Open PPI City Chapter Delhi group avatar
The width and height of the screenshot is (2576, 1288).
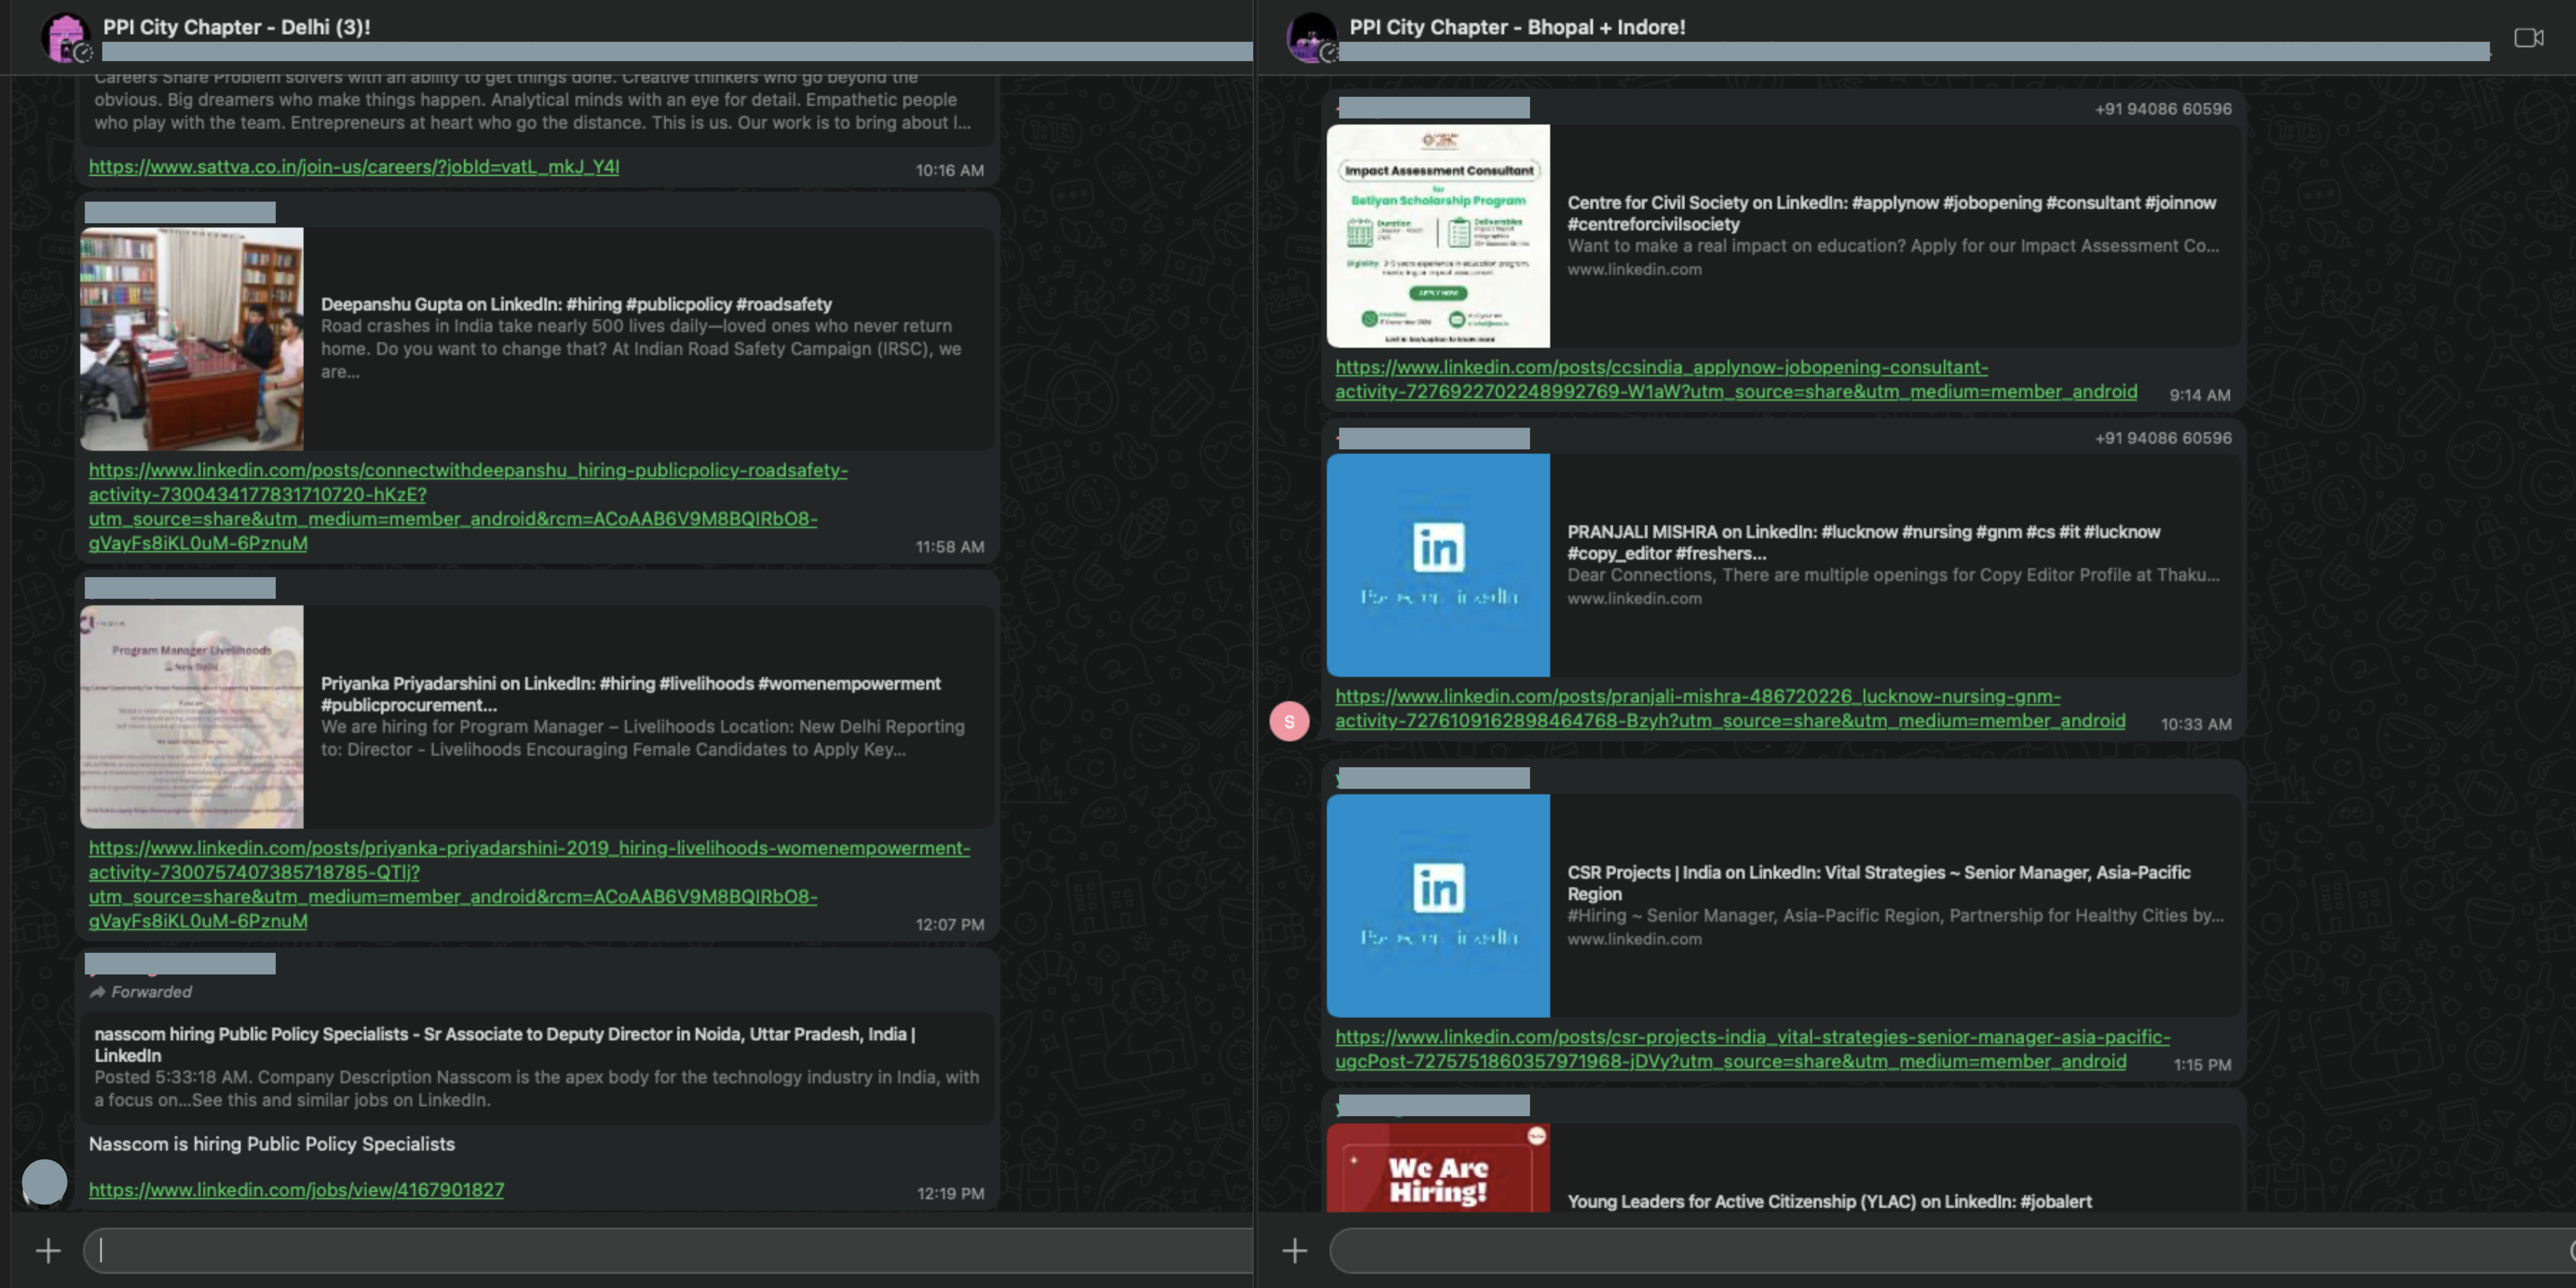[66, 38]
